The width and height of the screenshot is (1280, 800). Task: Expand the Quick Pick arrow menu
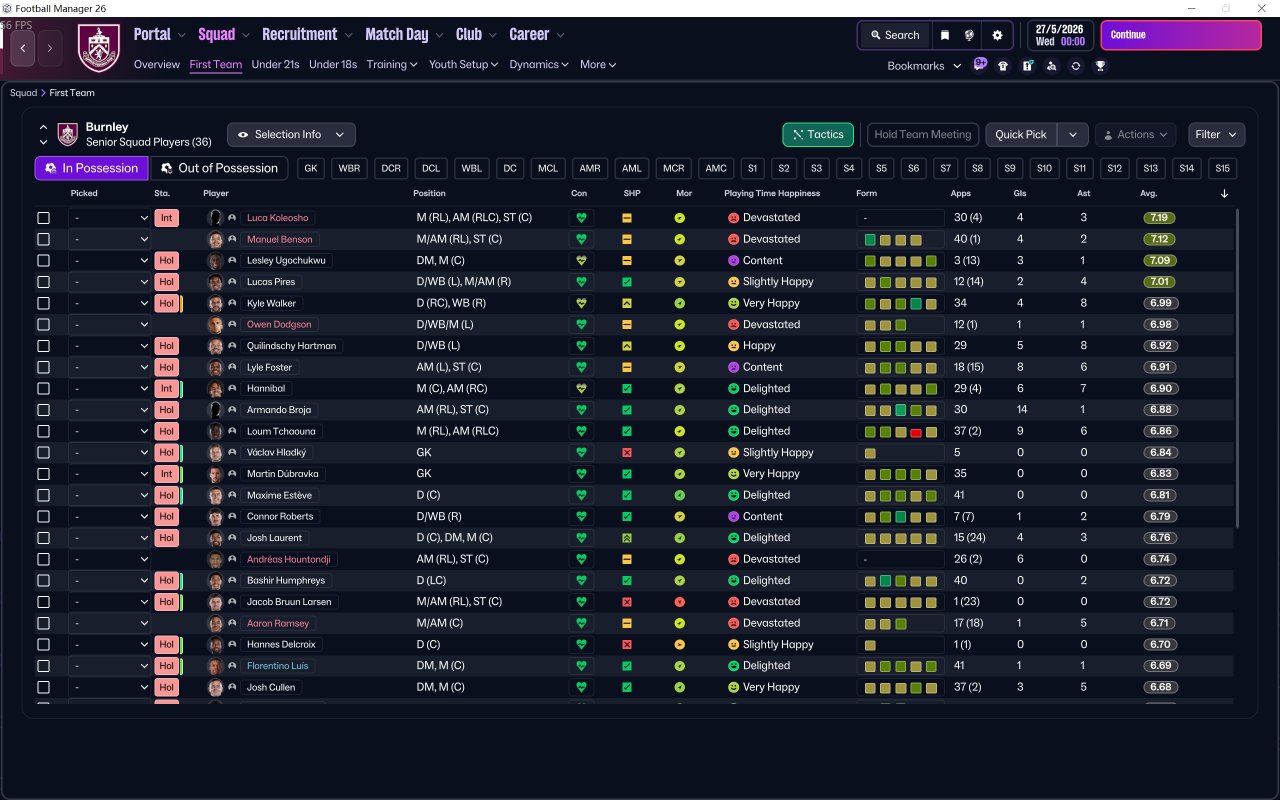tap(1073, 135)
